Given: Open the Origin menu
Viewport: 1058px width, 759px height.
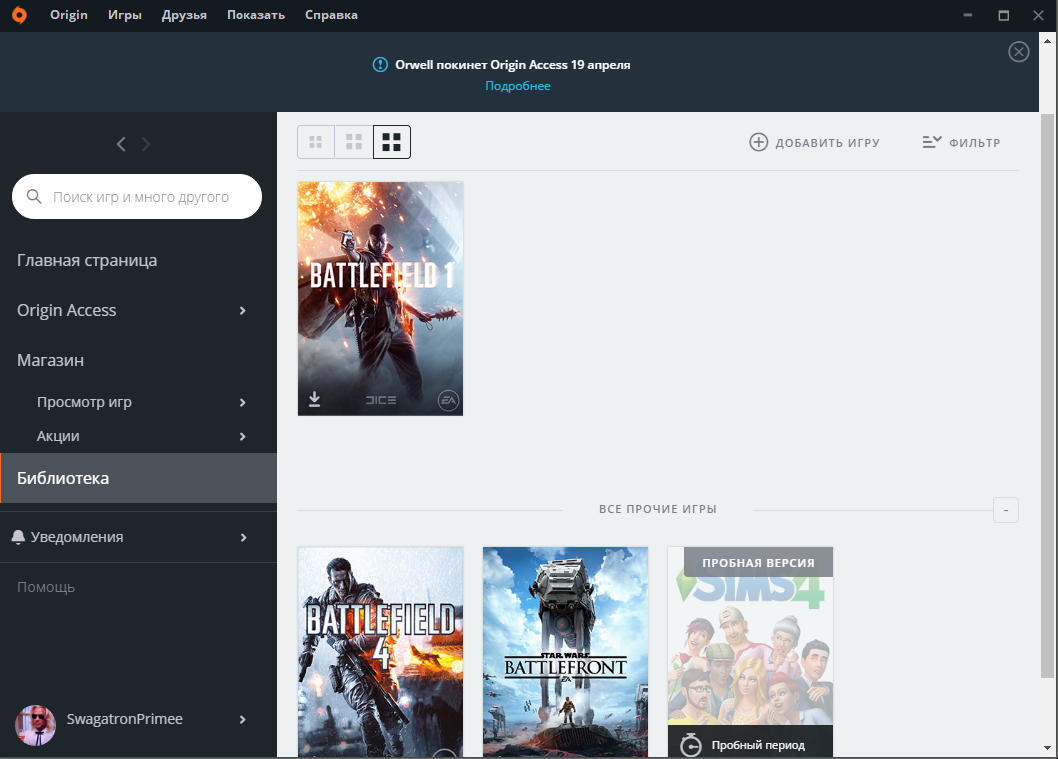Looking at the screenshot, I should 69,15.
